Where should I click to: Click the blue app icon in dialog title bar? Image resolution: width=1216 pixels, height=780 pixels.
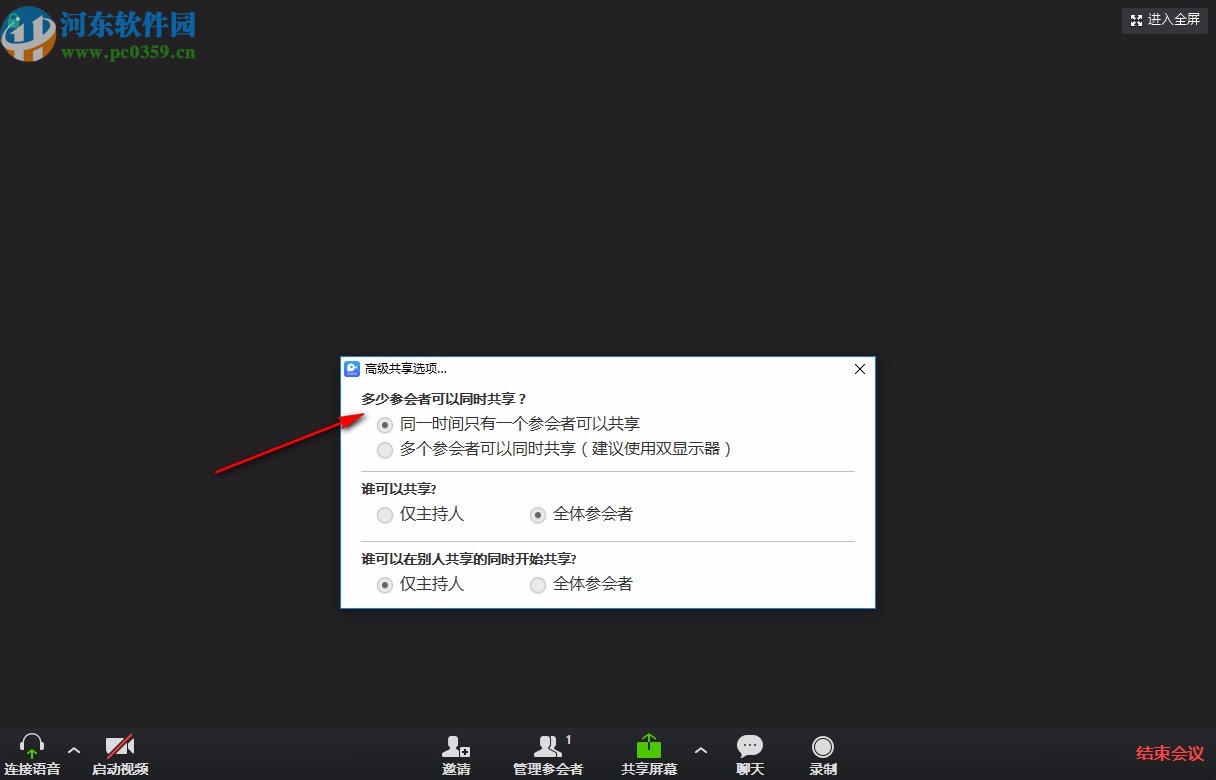[x=351, y=368]
